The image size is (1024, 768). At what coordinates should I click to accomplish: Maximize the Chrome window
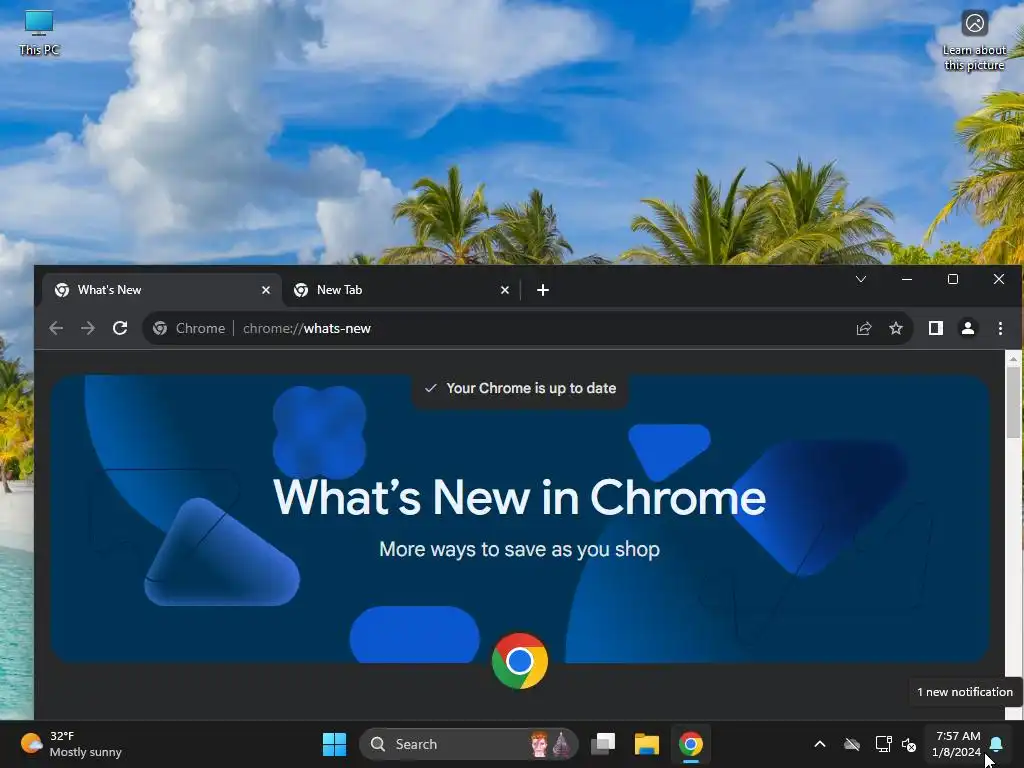[953, 280]
